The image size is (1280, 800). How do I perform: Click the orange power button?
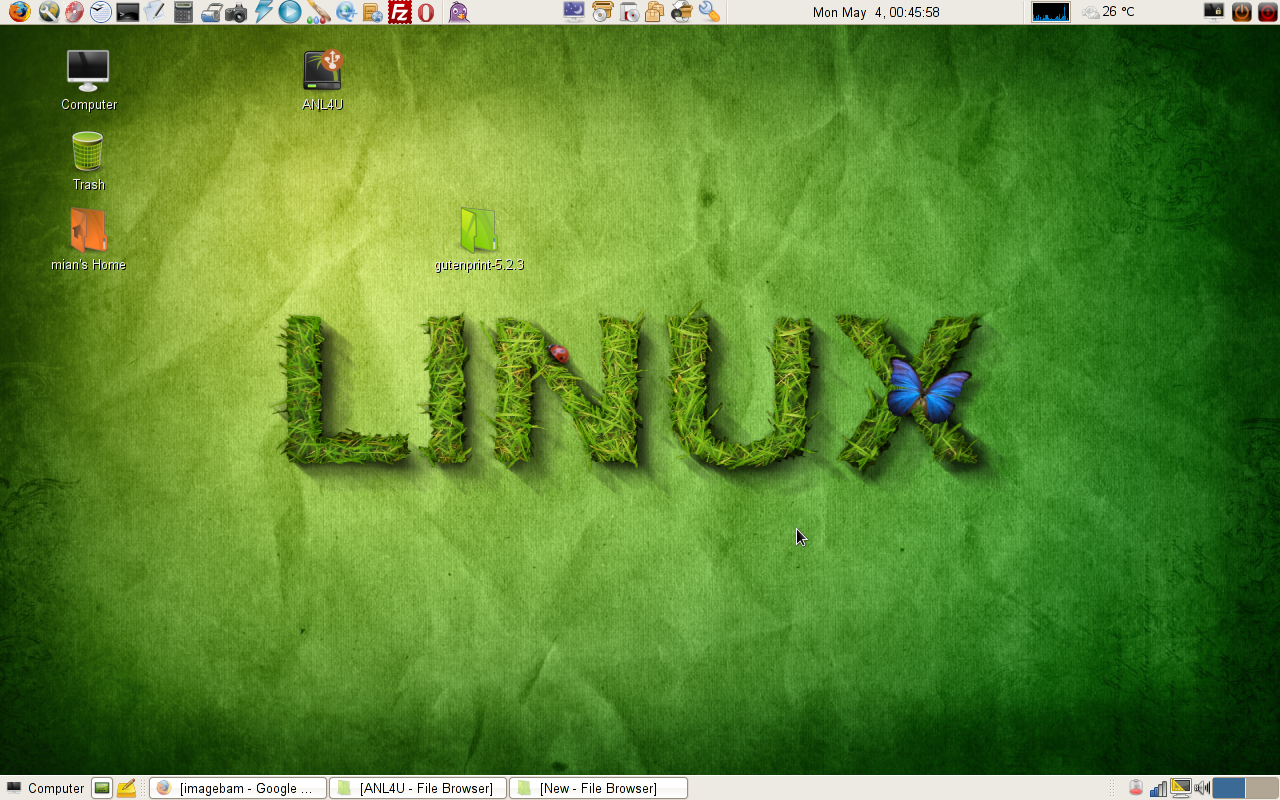coord(1241,12)
